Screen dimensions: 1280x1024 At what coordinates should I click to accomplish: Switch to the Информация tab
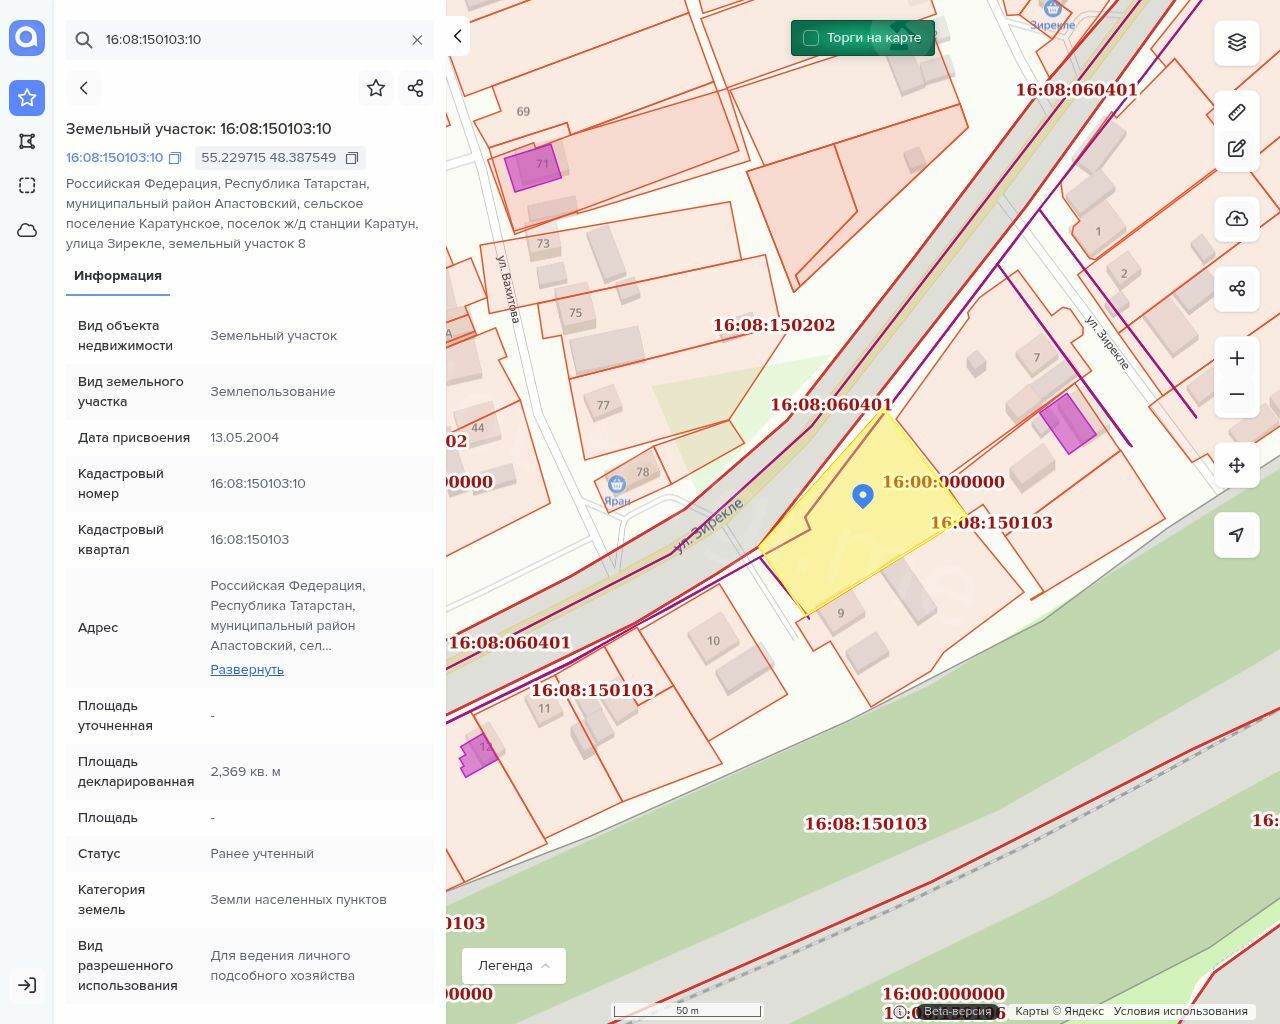[x=118, y=276]
